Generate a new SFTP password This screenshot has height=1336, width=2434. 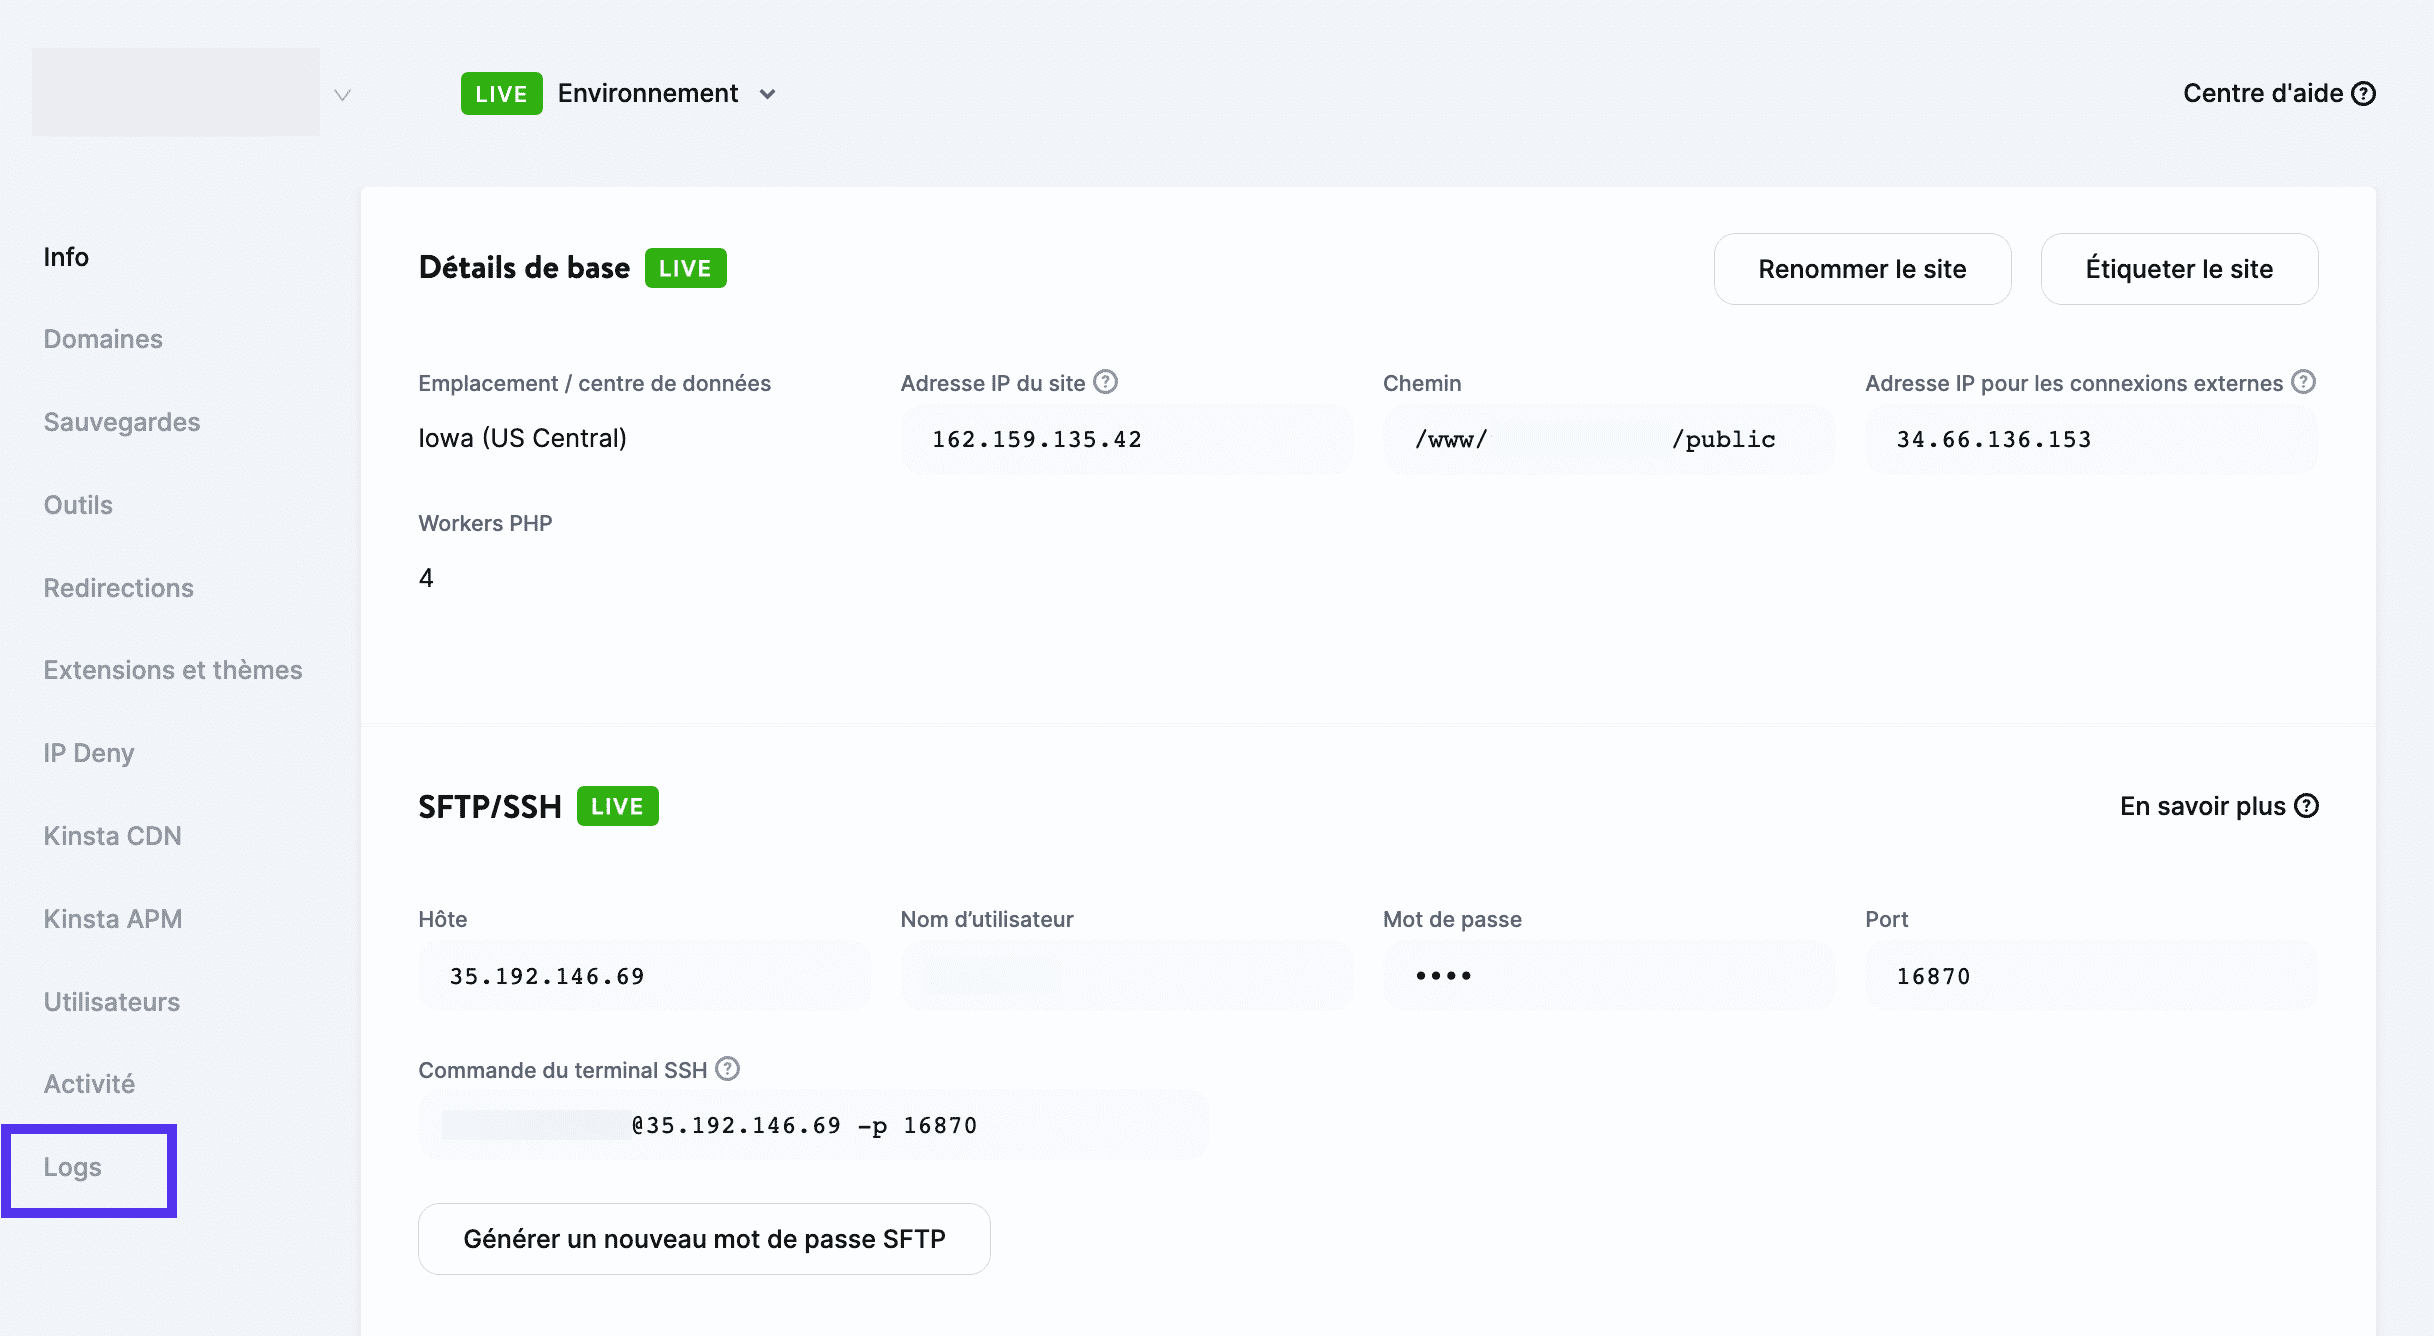click(x=704, y=1239)
